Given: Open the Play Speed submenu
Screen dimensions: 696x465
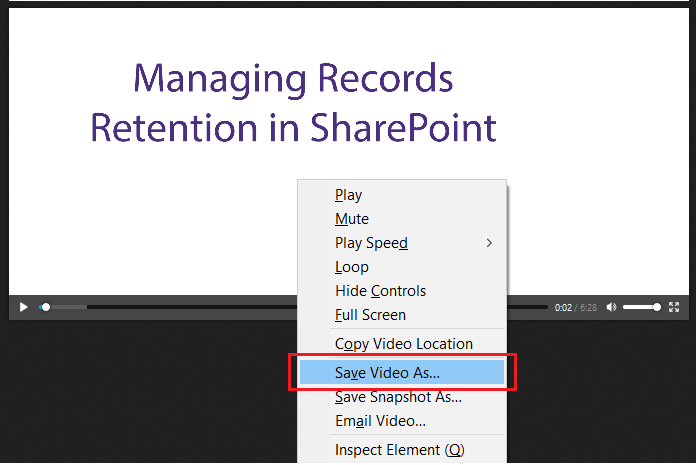Looking at the screenshot, I should click(x=402, y=243).
